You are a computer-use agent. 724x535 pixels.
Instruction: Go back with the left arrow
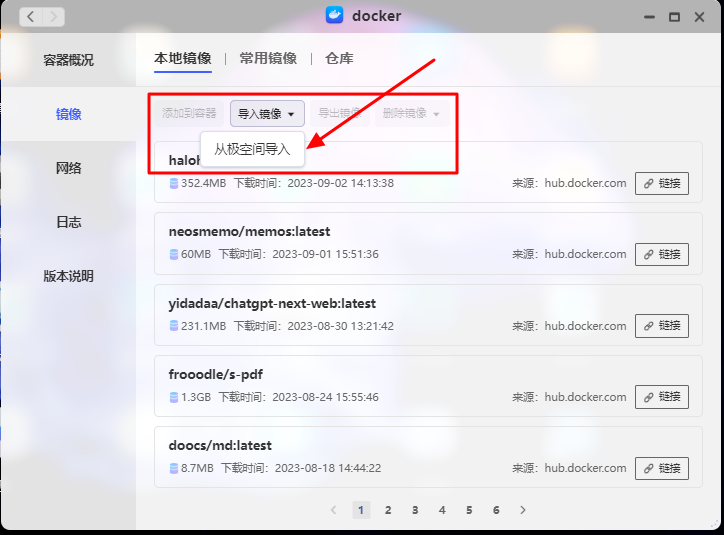[x=30, y=17]
